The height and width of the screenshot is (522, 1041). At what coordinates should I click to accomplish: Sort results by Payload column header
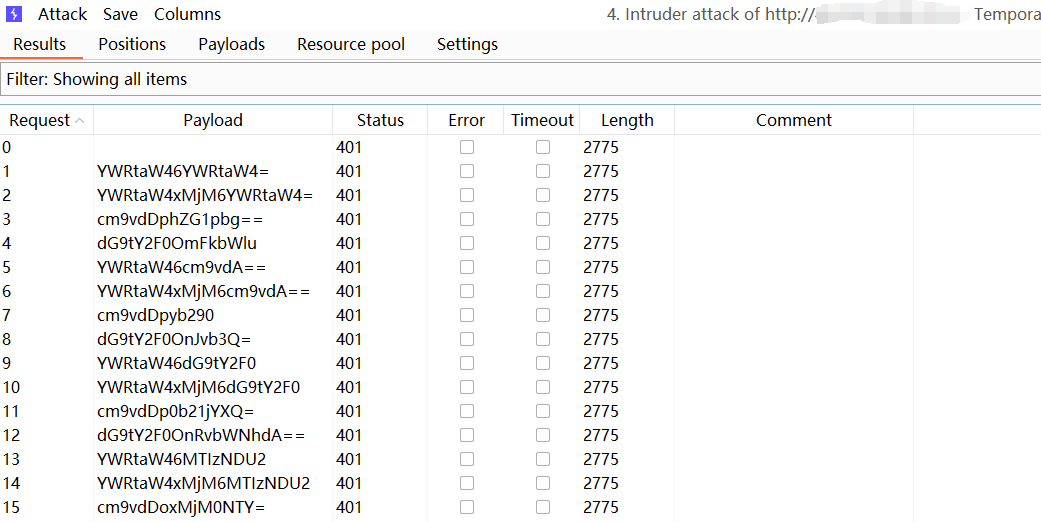212,120
